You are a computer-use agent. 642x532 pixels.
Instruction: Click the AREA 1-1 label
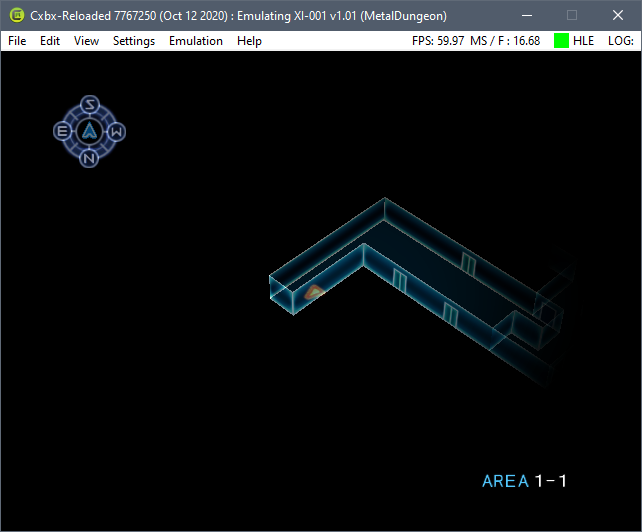(x=524, y=481)
